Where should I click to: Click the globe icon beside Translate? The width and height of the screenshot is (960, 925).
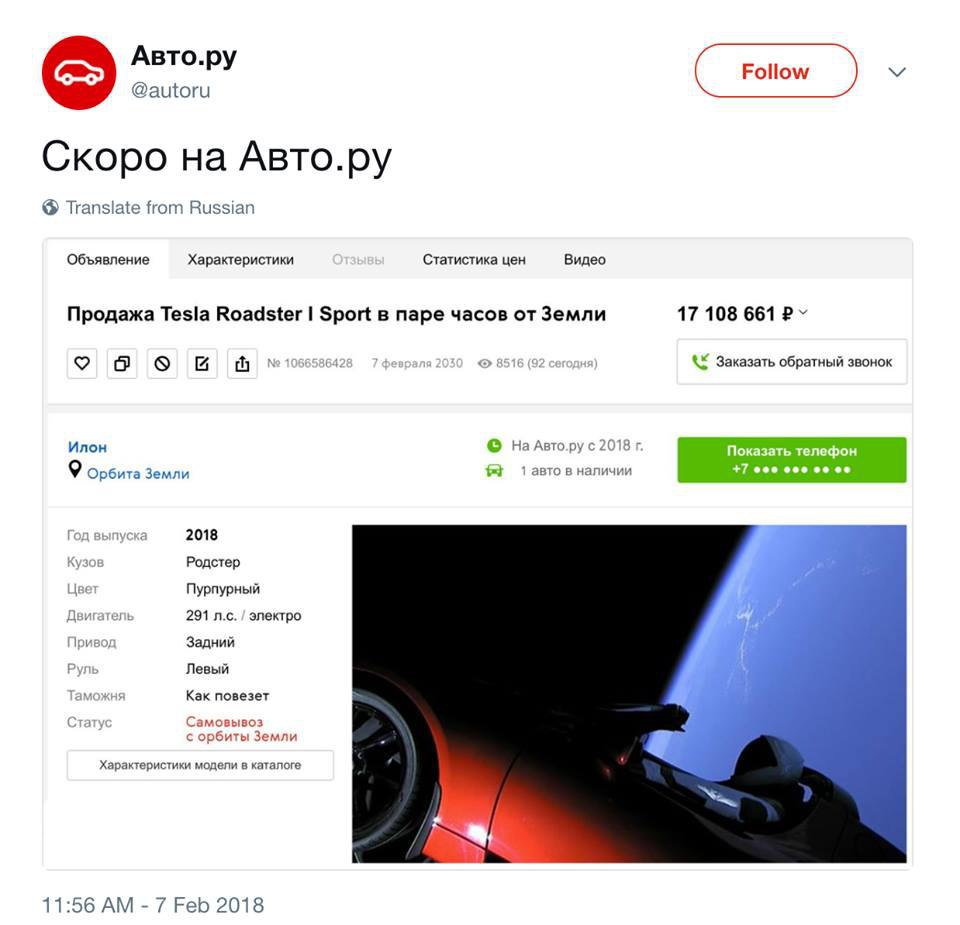[50, 208]
